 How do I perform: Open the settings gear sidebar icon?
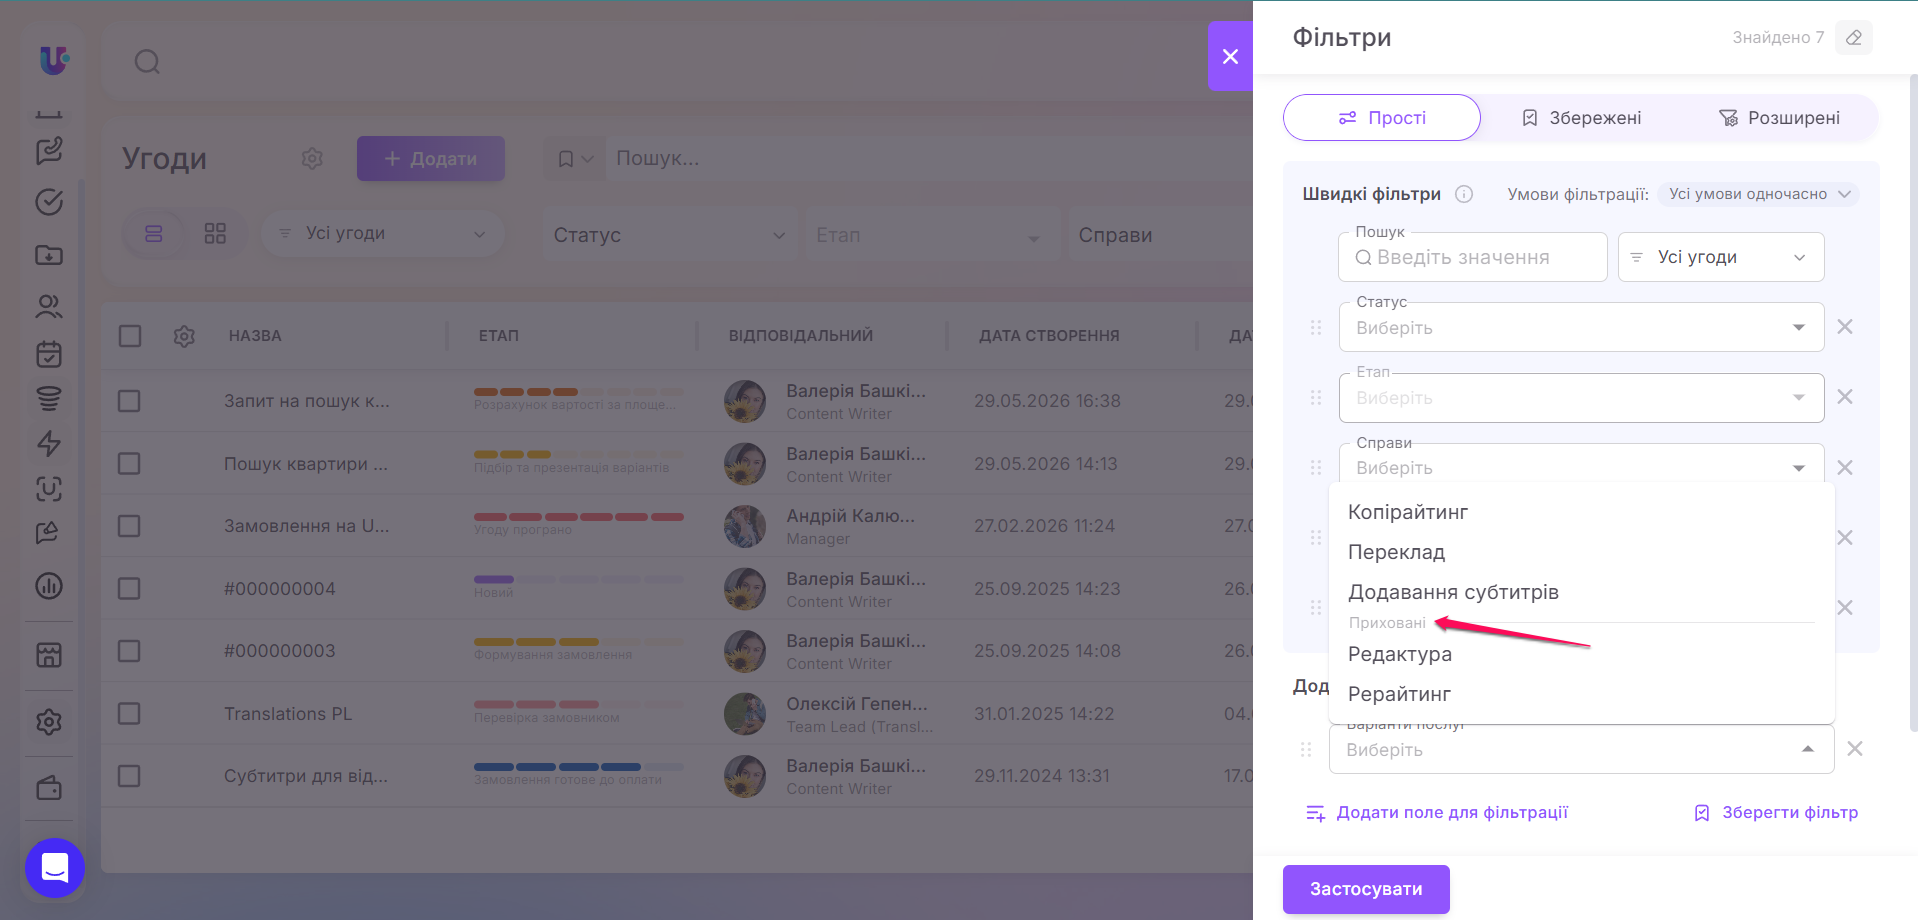click(x=49, y=722)
